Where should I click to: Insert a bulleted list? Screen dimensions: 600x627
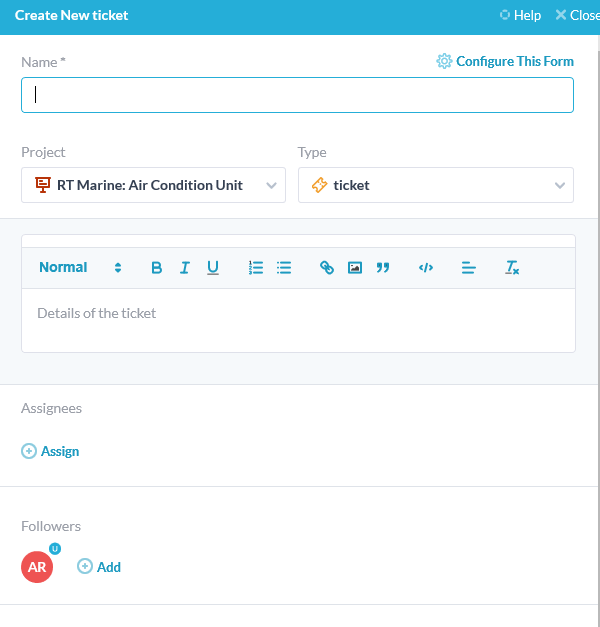284,268
